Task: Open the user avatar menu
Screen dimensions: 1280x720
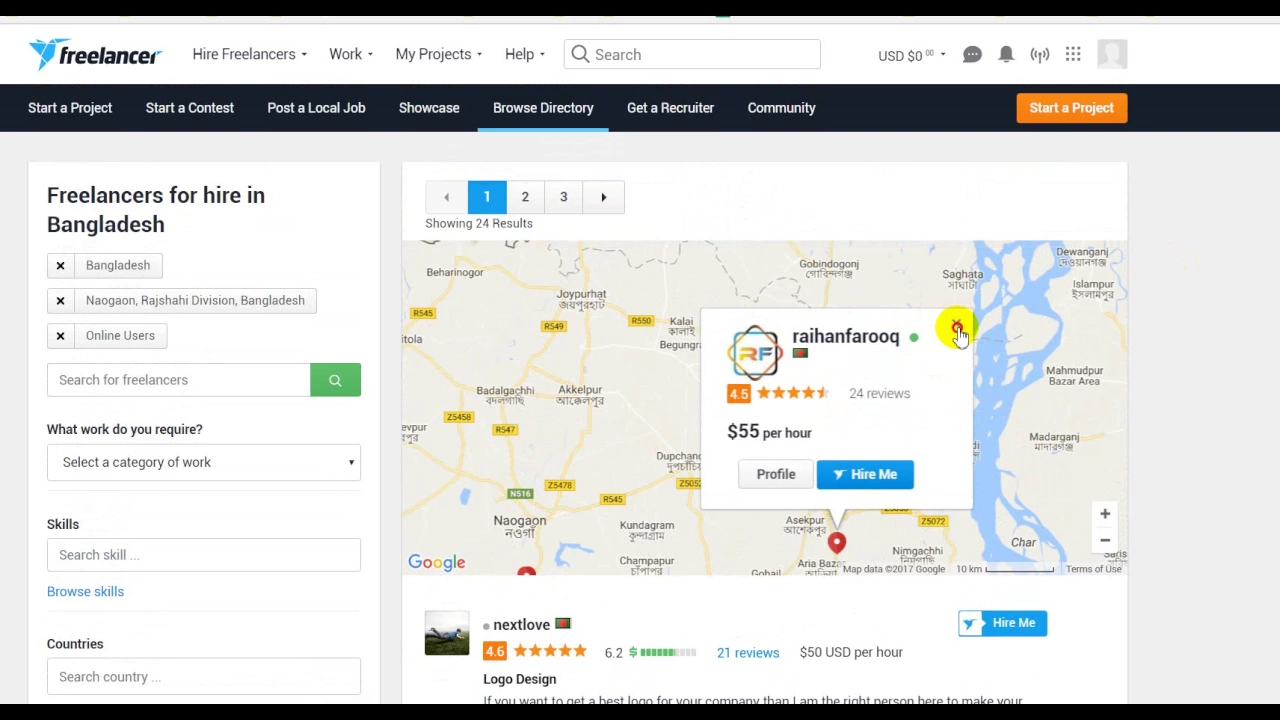Action: click(x=1112, y=54)
